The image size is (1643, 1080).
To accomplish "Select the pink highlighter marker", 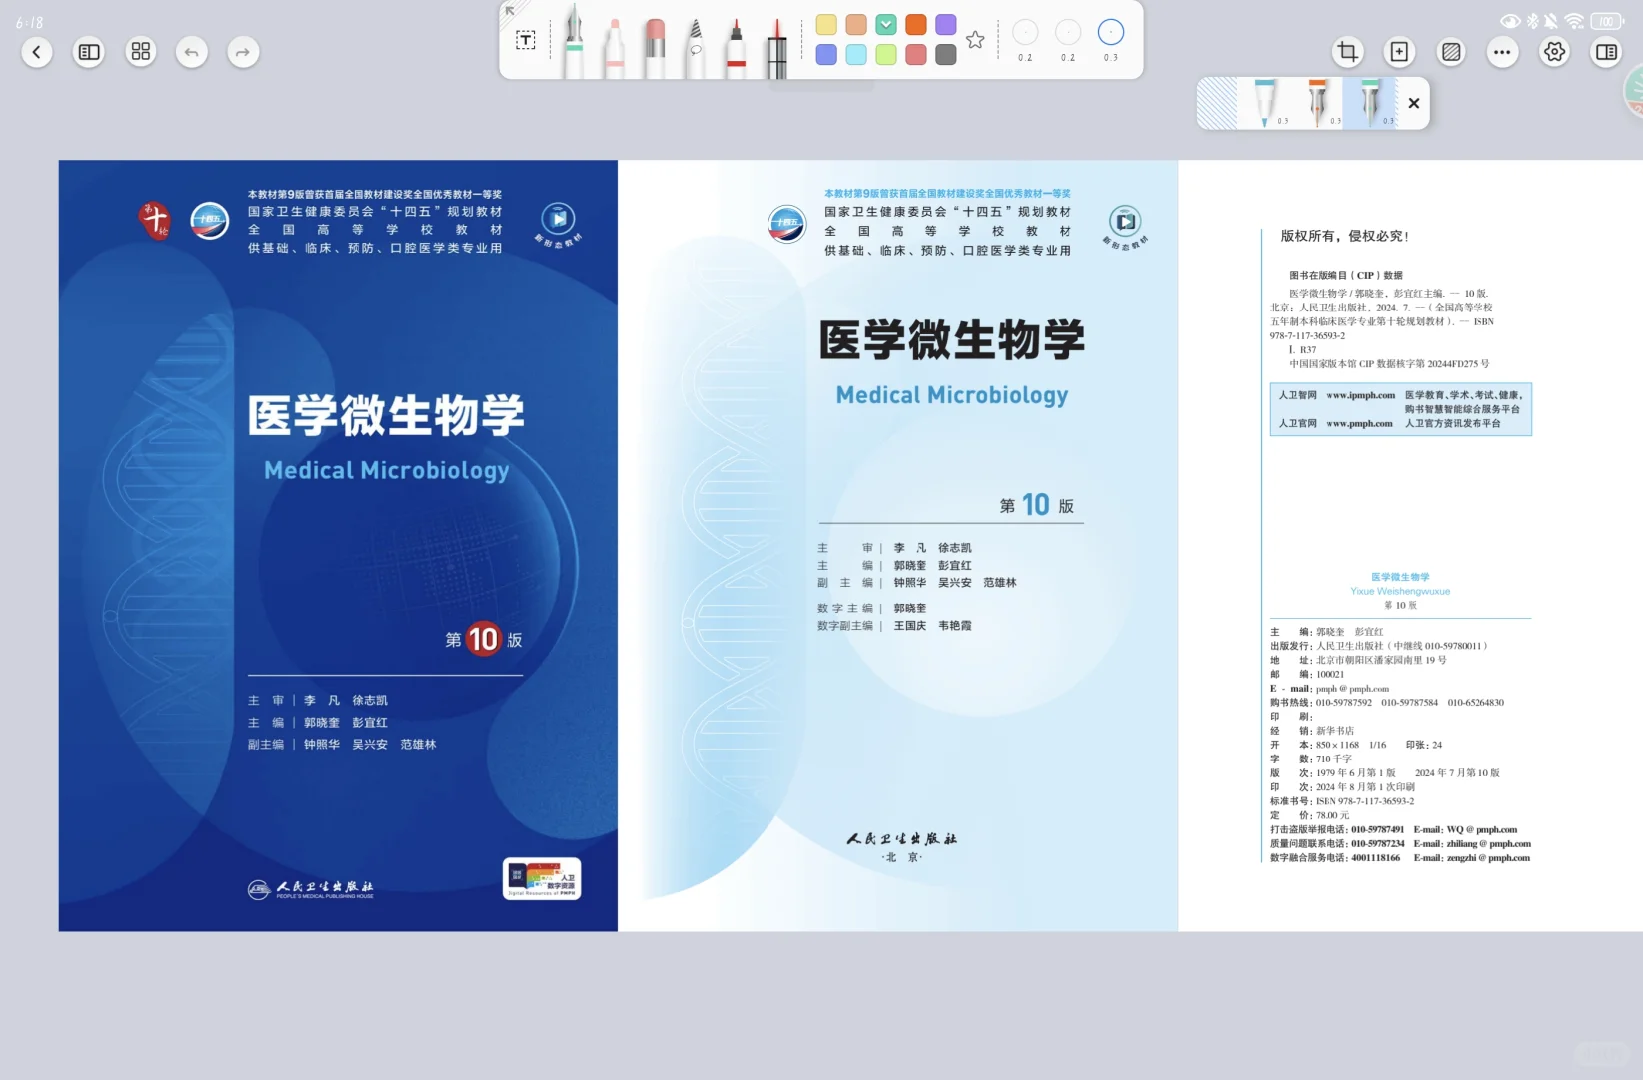I will [614, 48].
